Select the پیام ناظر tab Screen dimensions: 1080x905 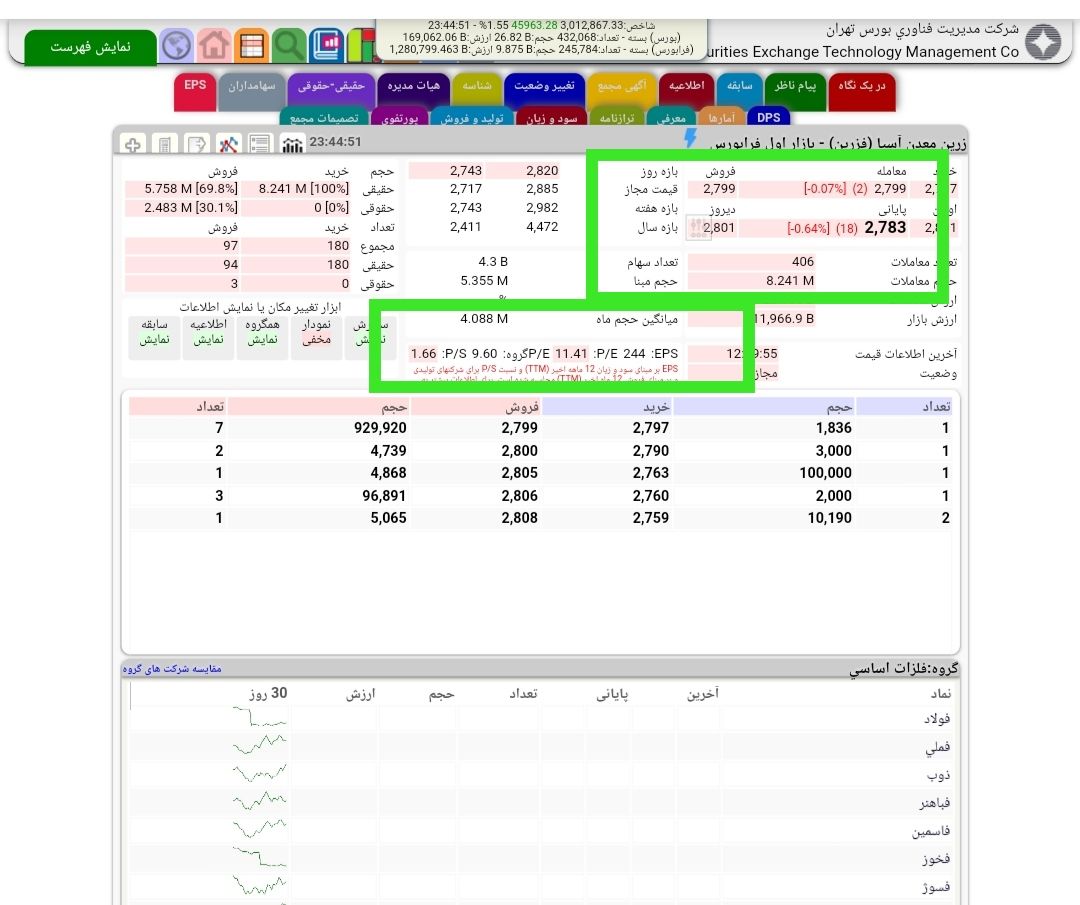795,91
